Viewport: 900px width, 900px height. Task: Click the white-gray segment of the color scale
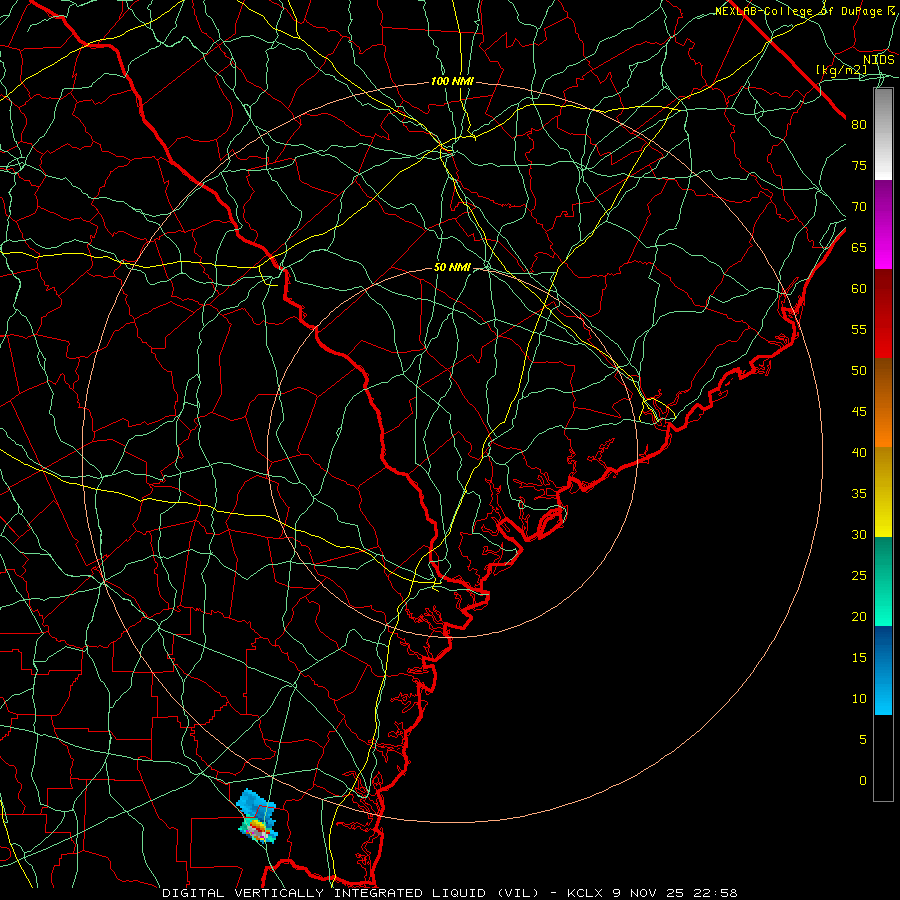point(883,134)
